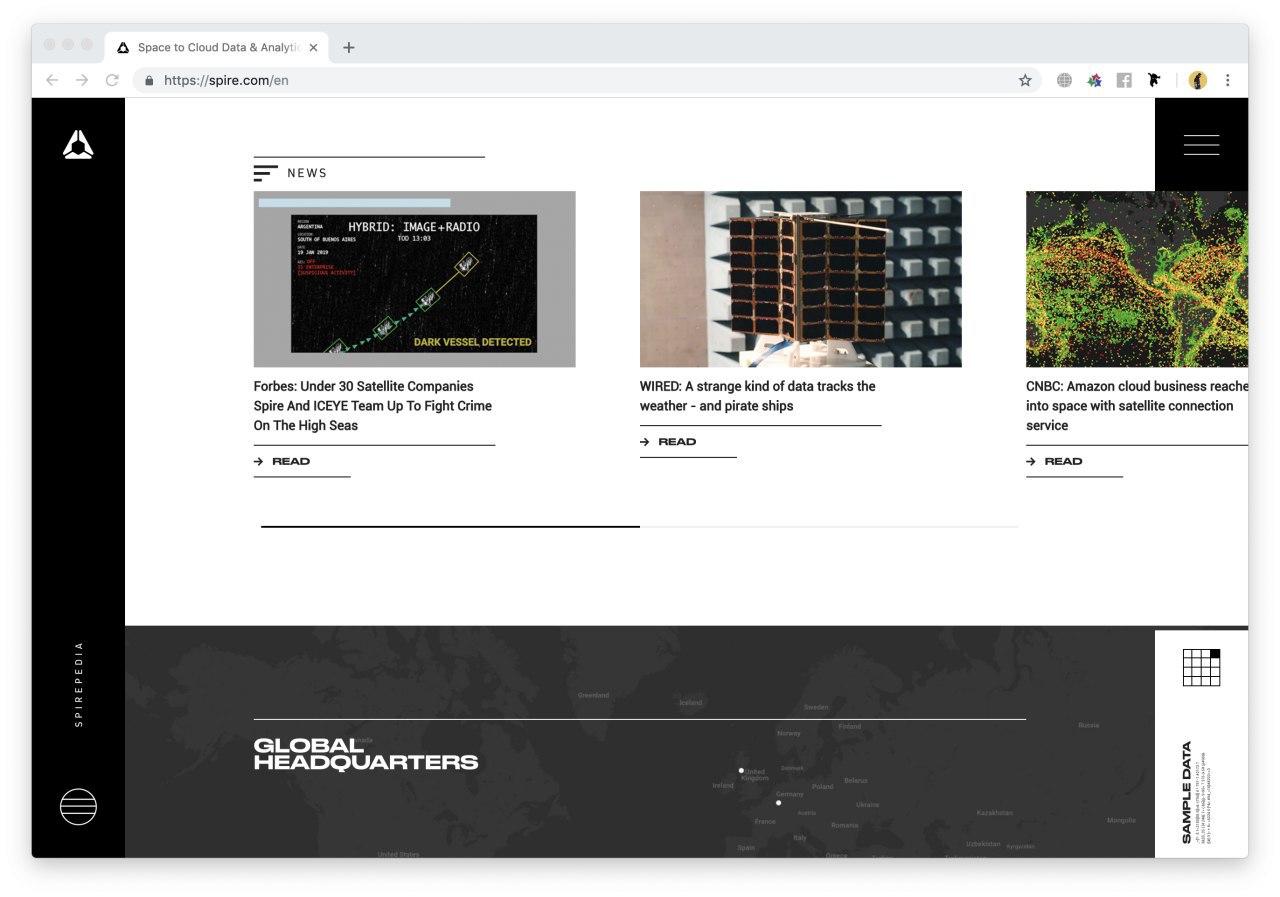
Task: Click the news carousel progress bar
Action: coord(640,526)
